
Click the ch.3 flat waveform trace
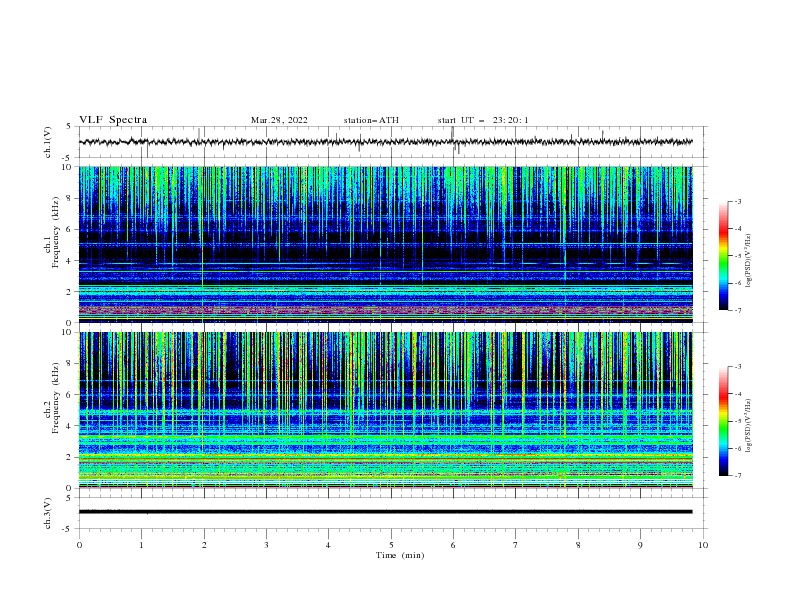[386, 512]
